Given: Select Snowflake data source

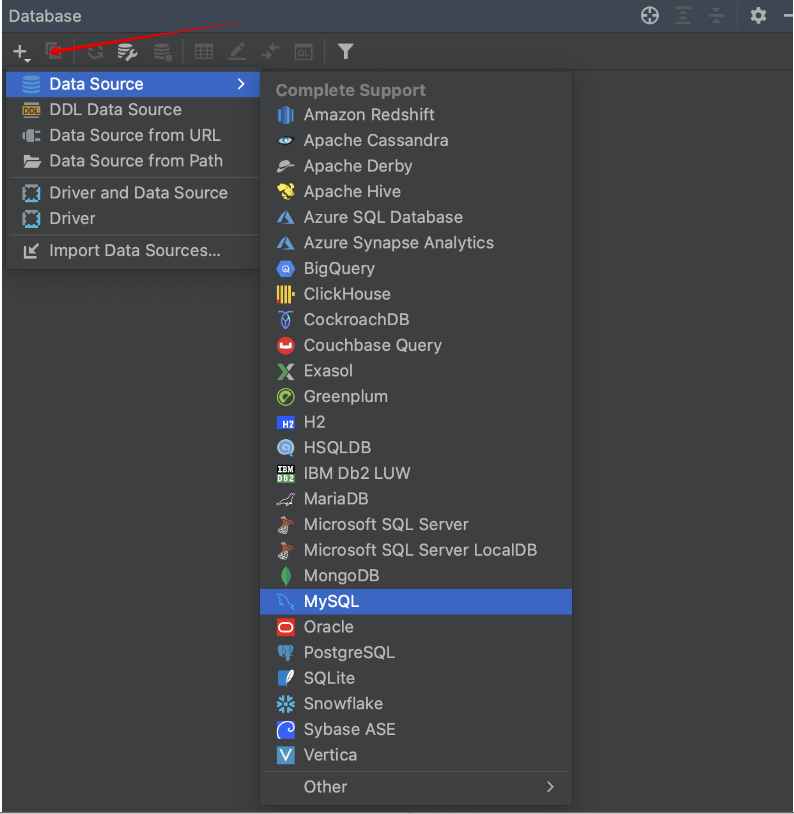Looking at the screenshot, I should pyautogui.click(x=416, y=704).
